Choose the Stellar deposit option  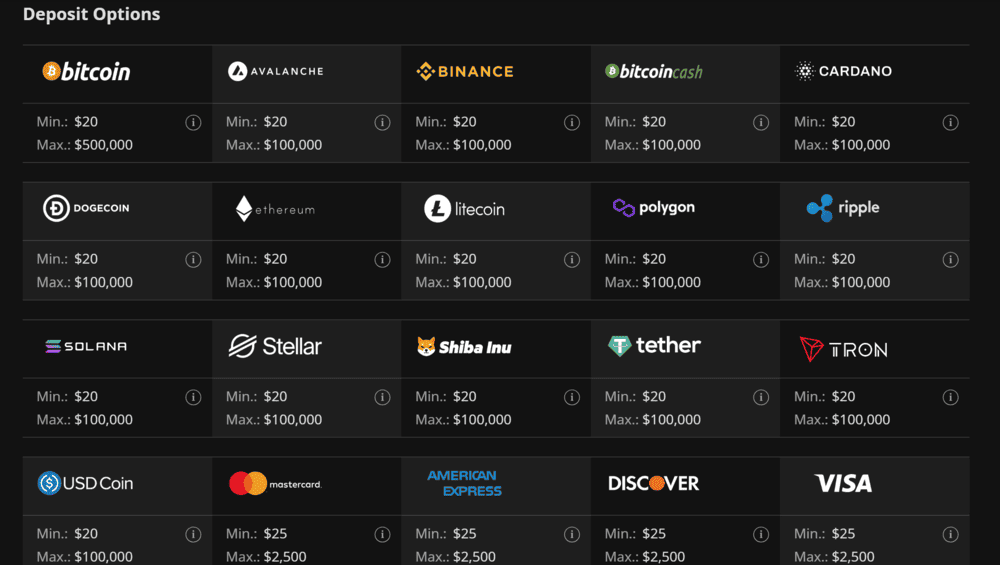[275, 347]
